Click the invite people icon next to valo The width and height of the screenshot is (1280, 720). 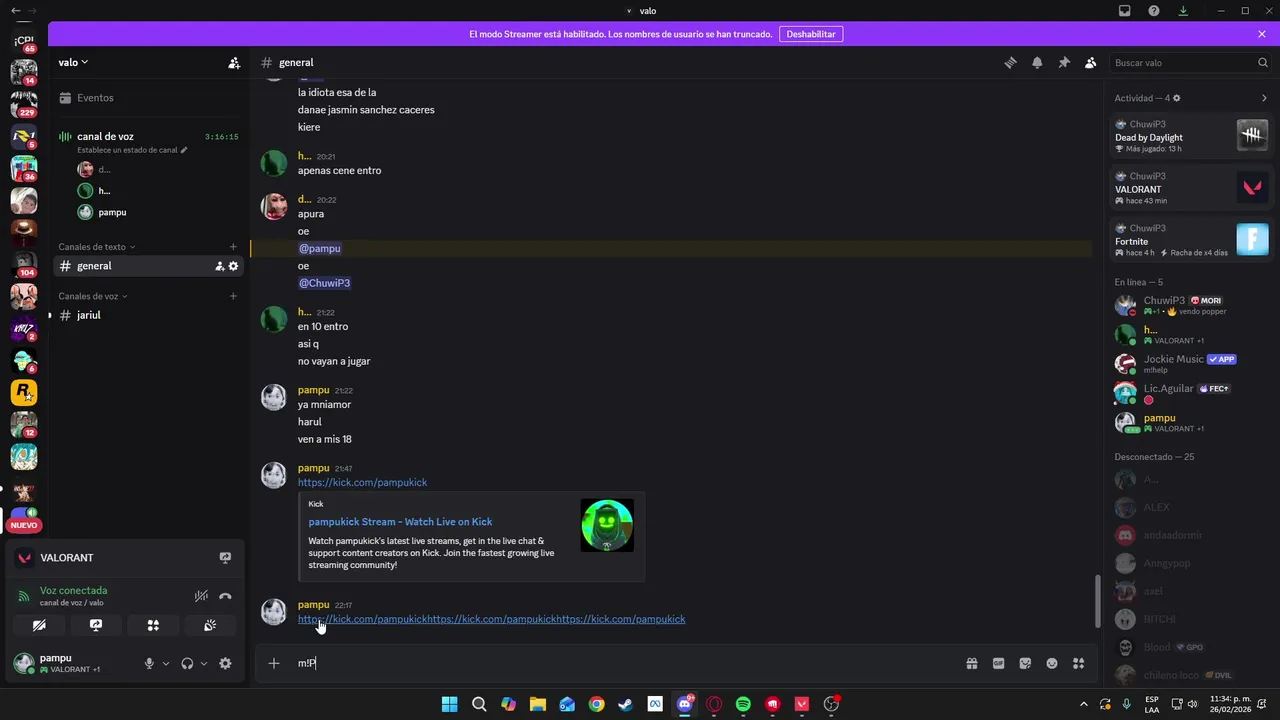tap(234, 62)
